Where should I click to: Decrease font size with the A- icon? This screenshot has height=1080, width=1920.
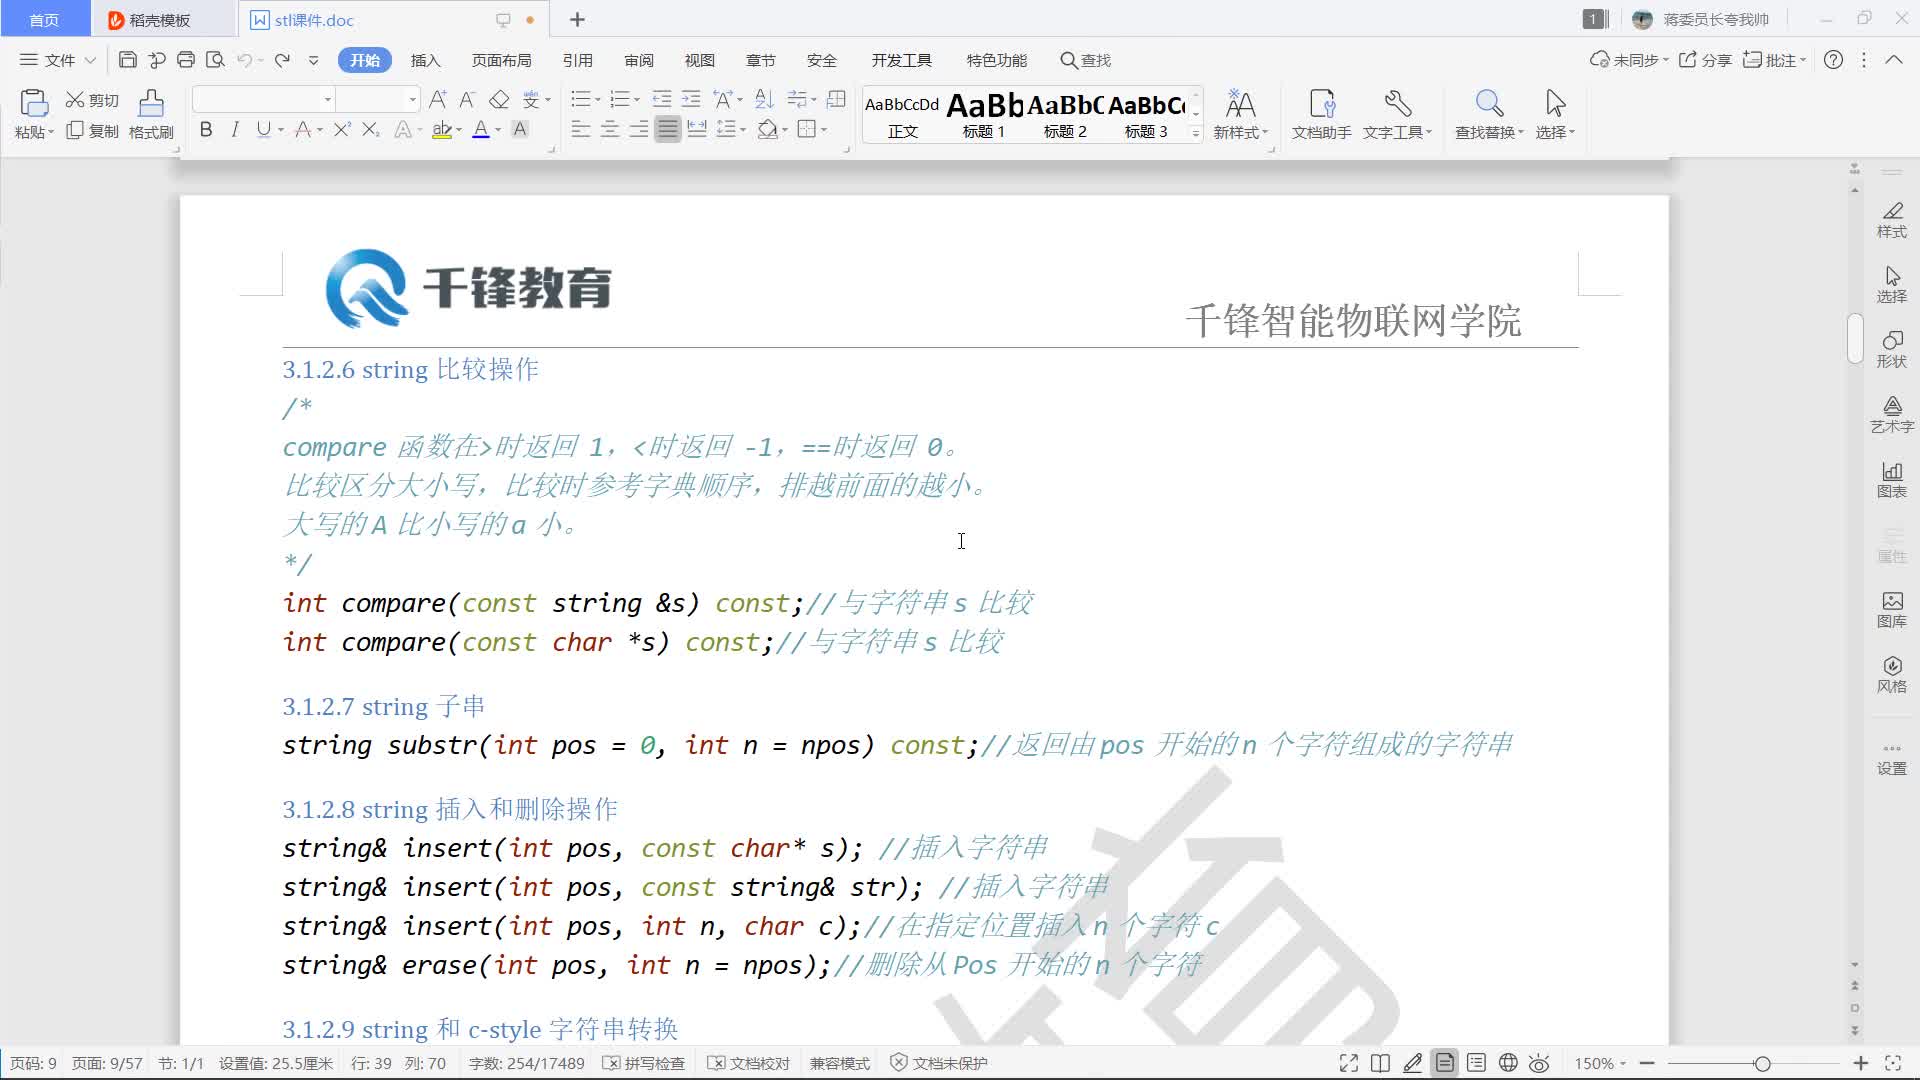click(x=467, y=99)
